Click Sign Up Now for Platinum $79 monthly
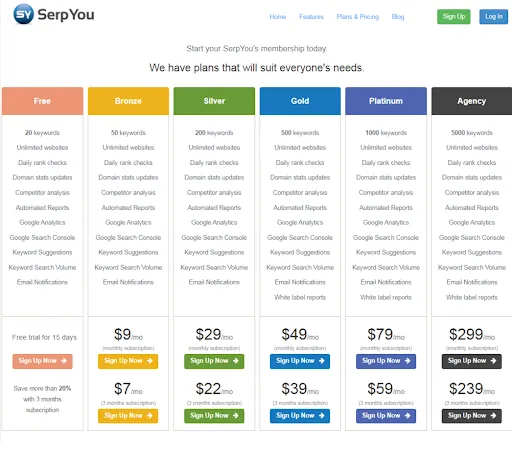This screenshot has width=512, height=449. 386,361
